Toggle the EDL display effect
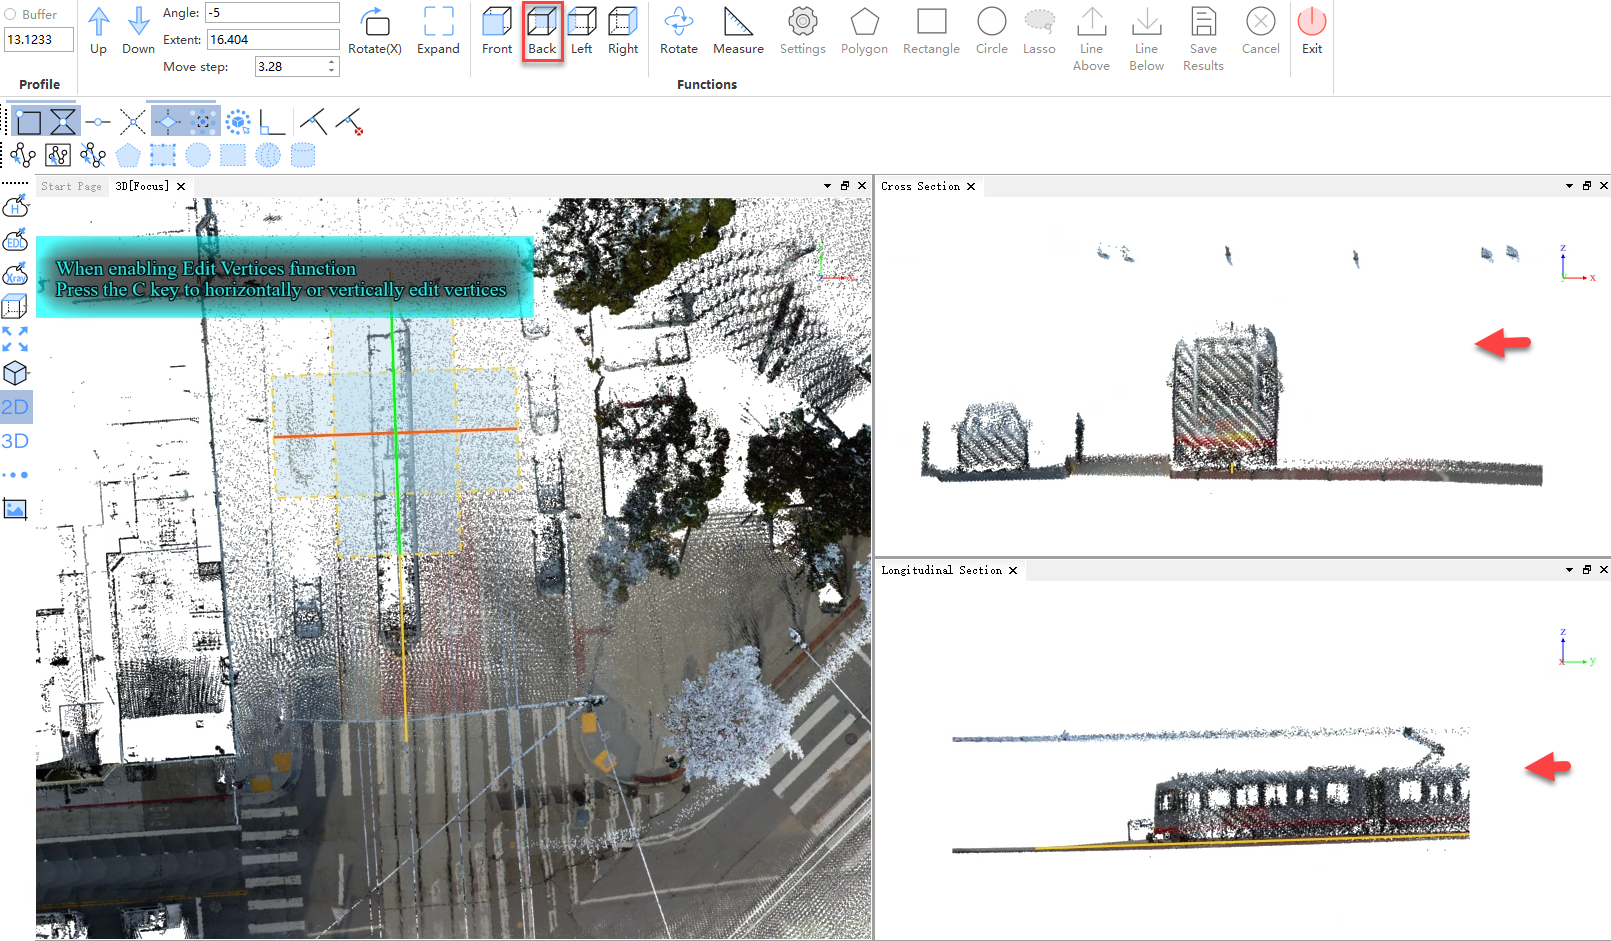The image size is (1611, 941). click(16, 240)
